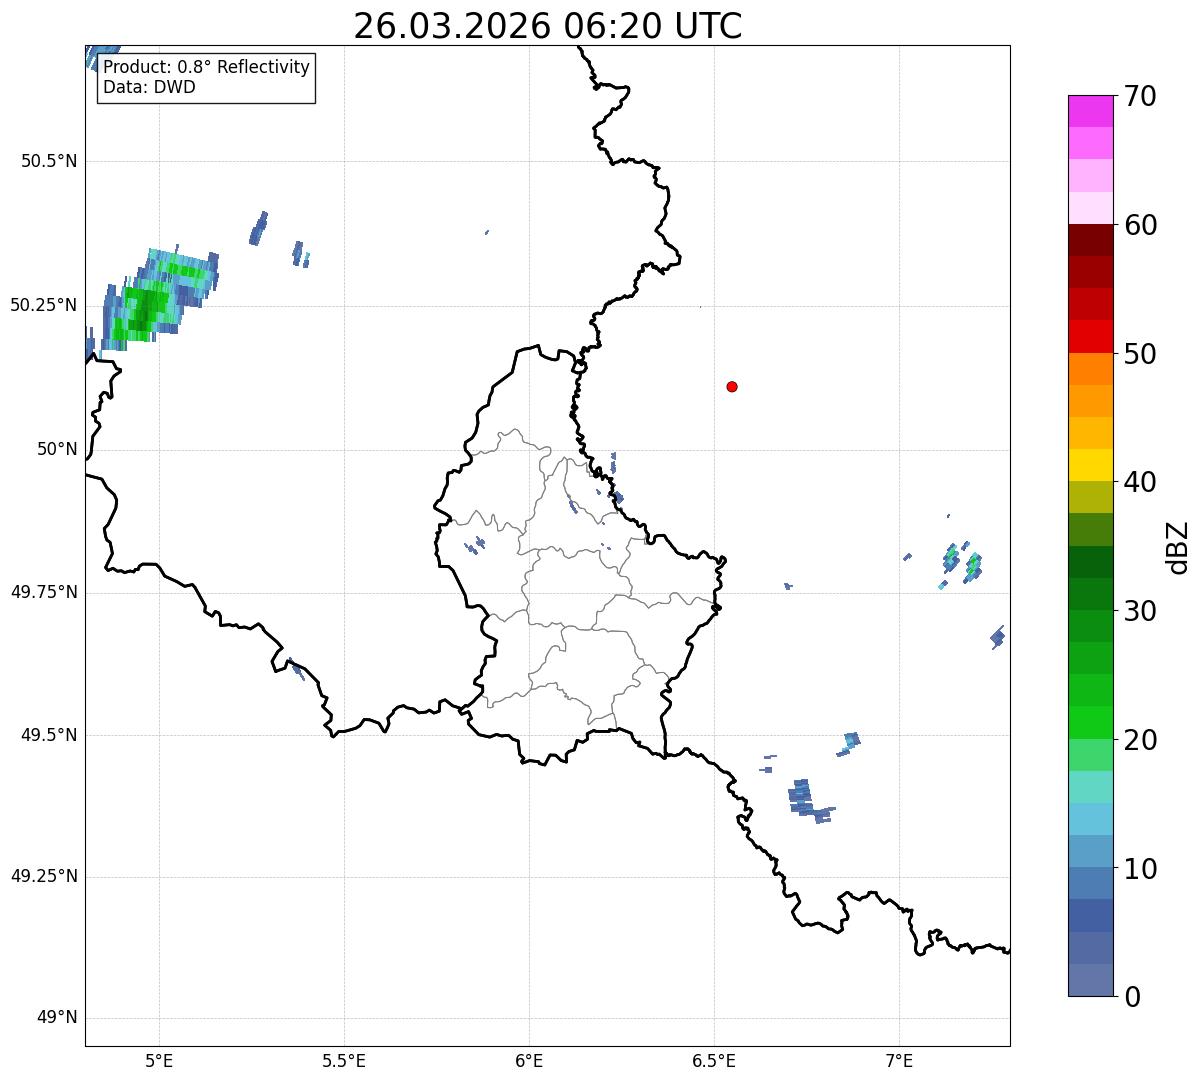
Task: Click the bottom slate-blue colorbar segment
Action: click(1091, 980)
